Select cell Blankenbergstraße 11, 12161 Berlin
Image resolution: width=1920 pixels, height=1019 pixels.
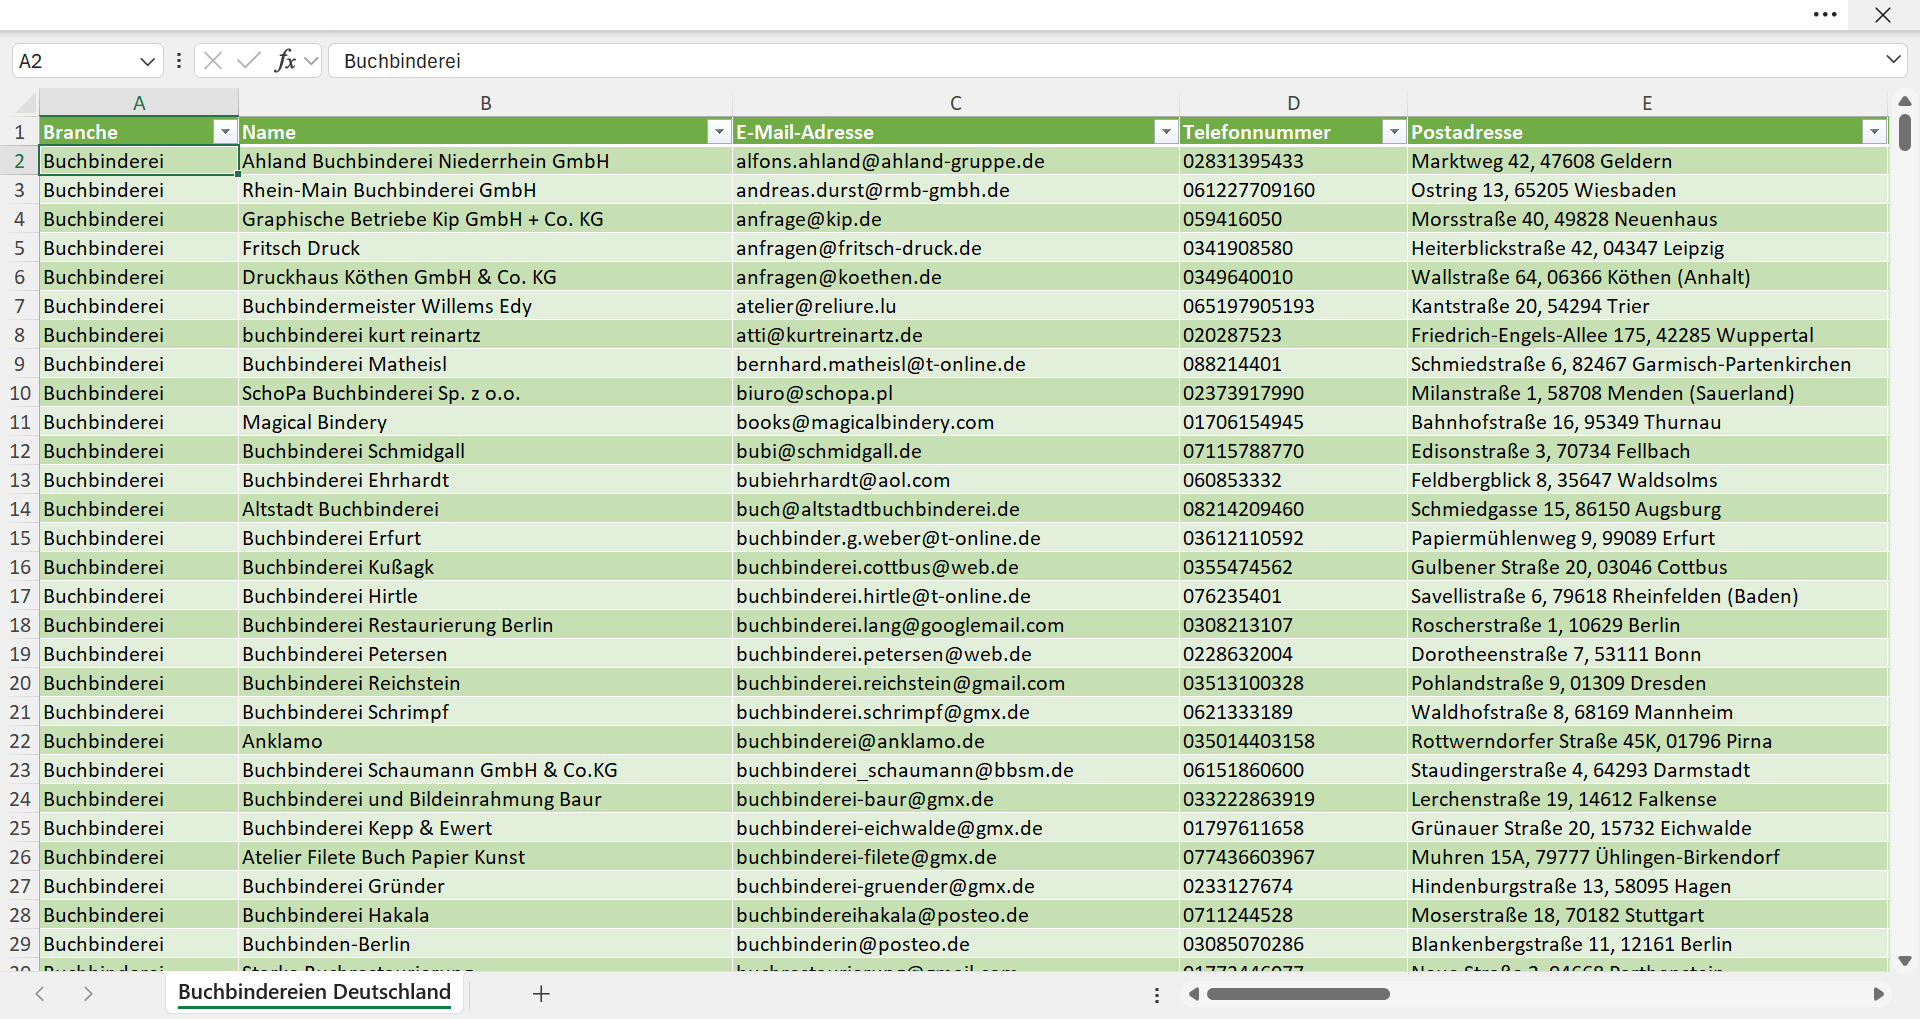1647,944
